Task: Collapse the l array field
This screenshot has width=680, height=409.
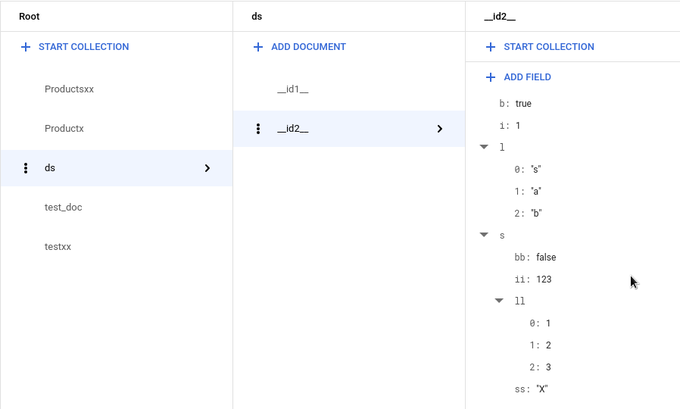Action: click(x=484, y=147)
